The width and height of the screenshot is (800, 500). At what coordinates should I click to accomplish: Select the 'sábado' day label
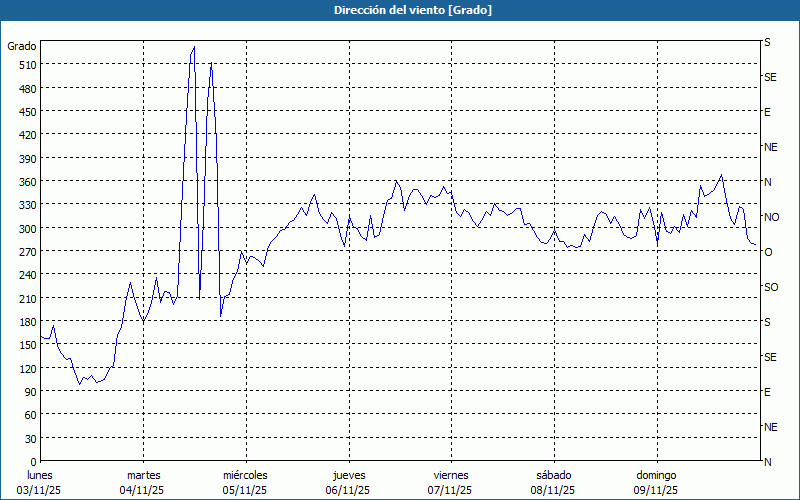(x=553, y=475)
